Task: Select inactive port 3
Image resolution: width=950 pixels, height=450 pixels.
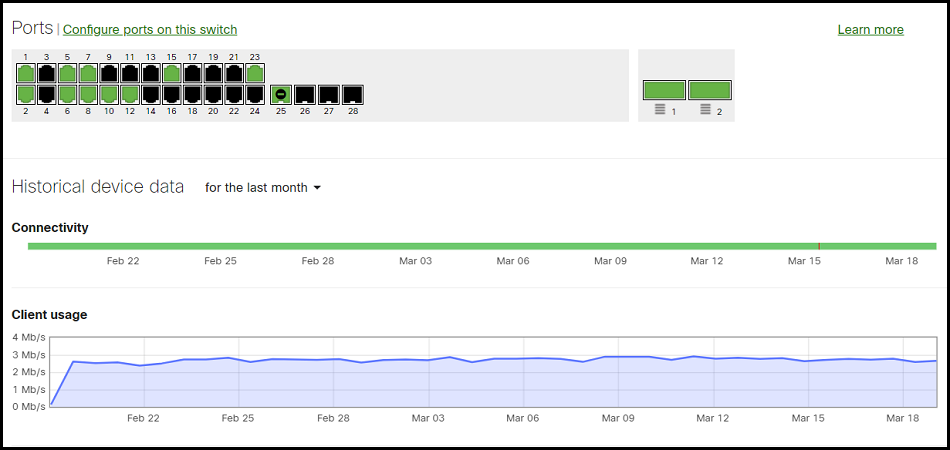Action: (x=46, y=73)
